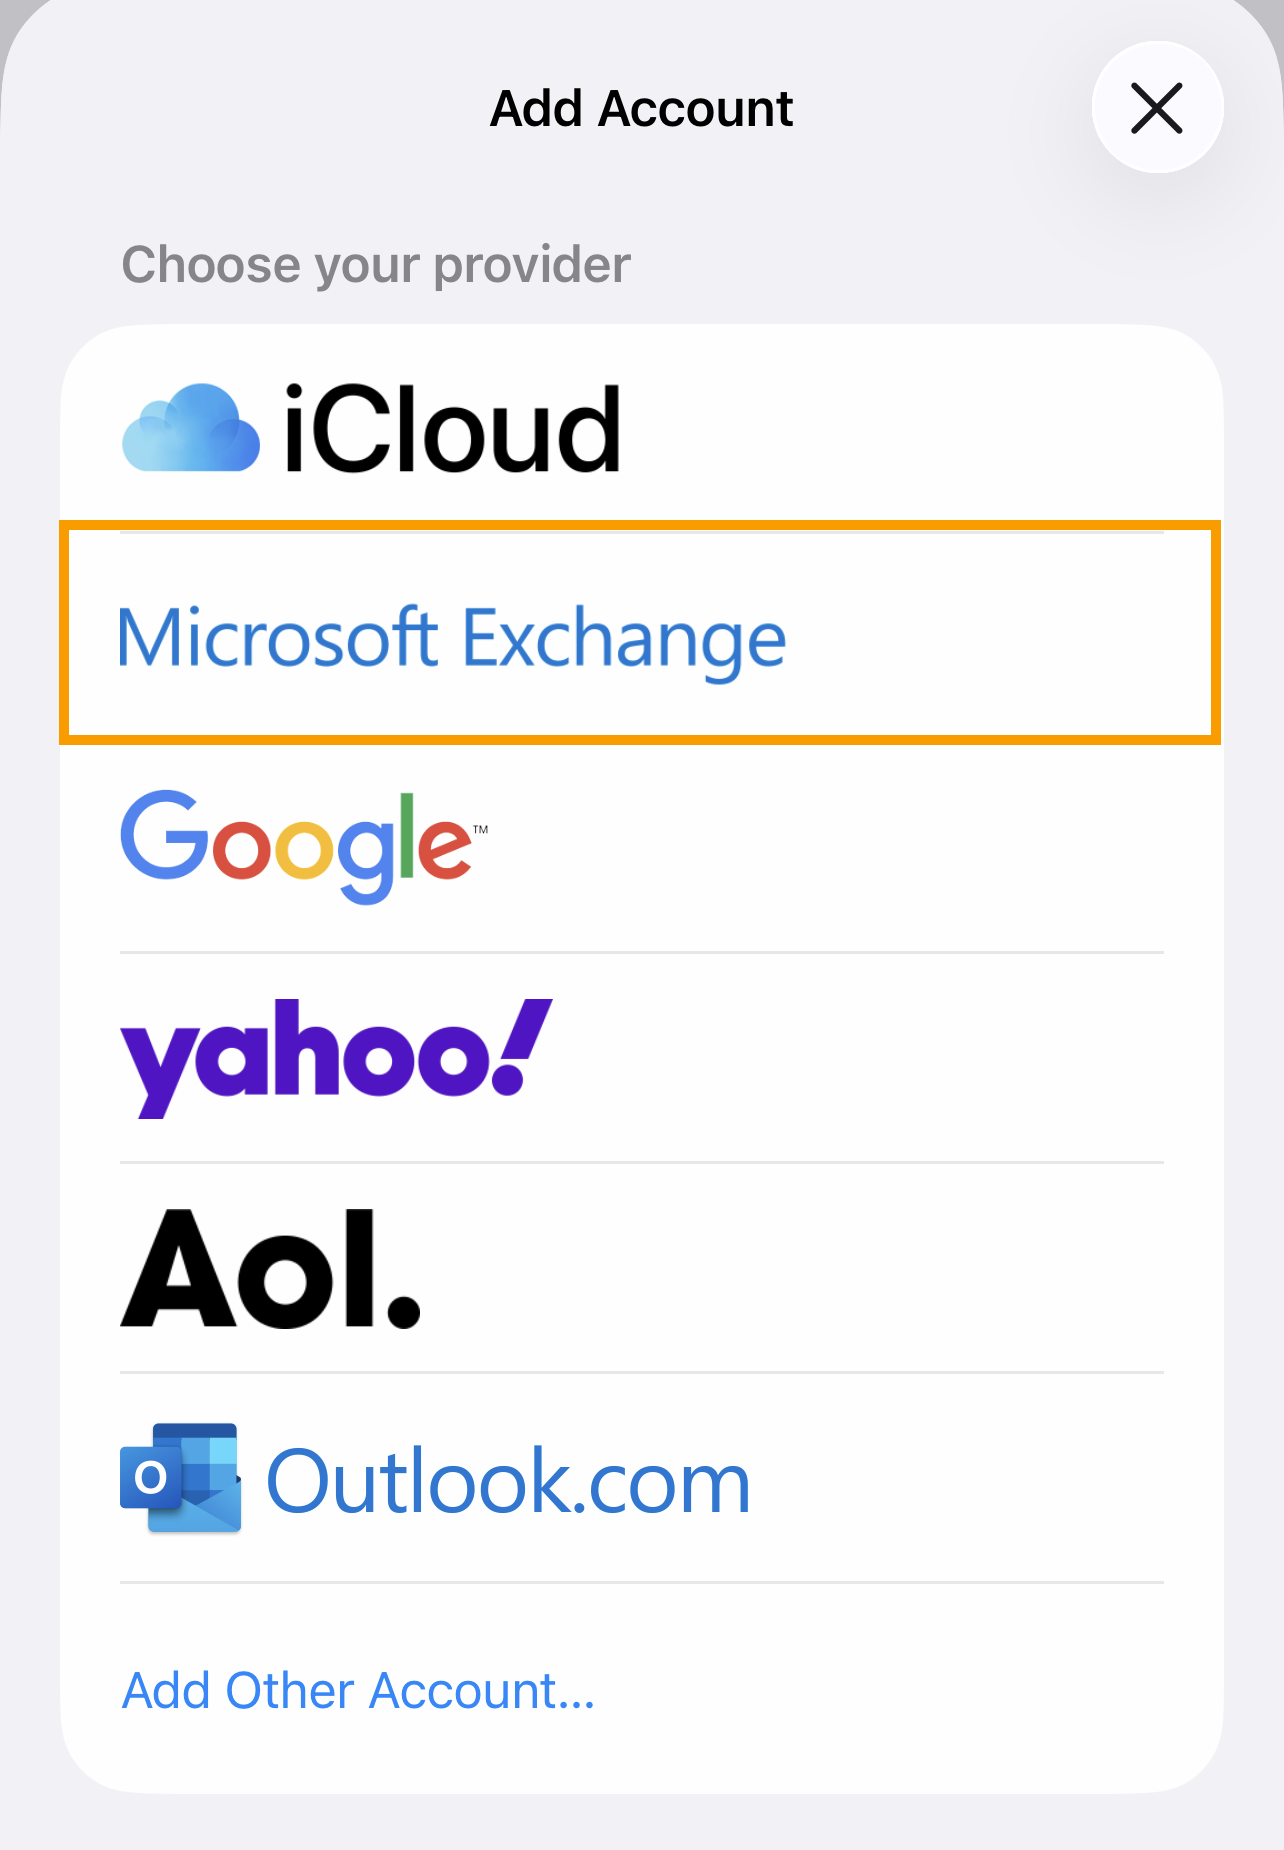Click the Outlook envelope icon

click(x=181, y=1478)
